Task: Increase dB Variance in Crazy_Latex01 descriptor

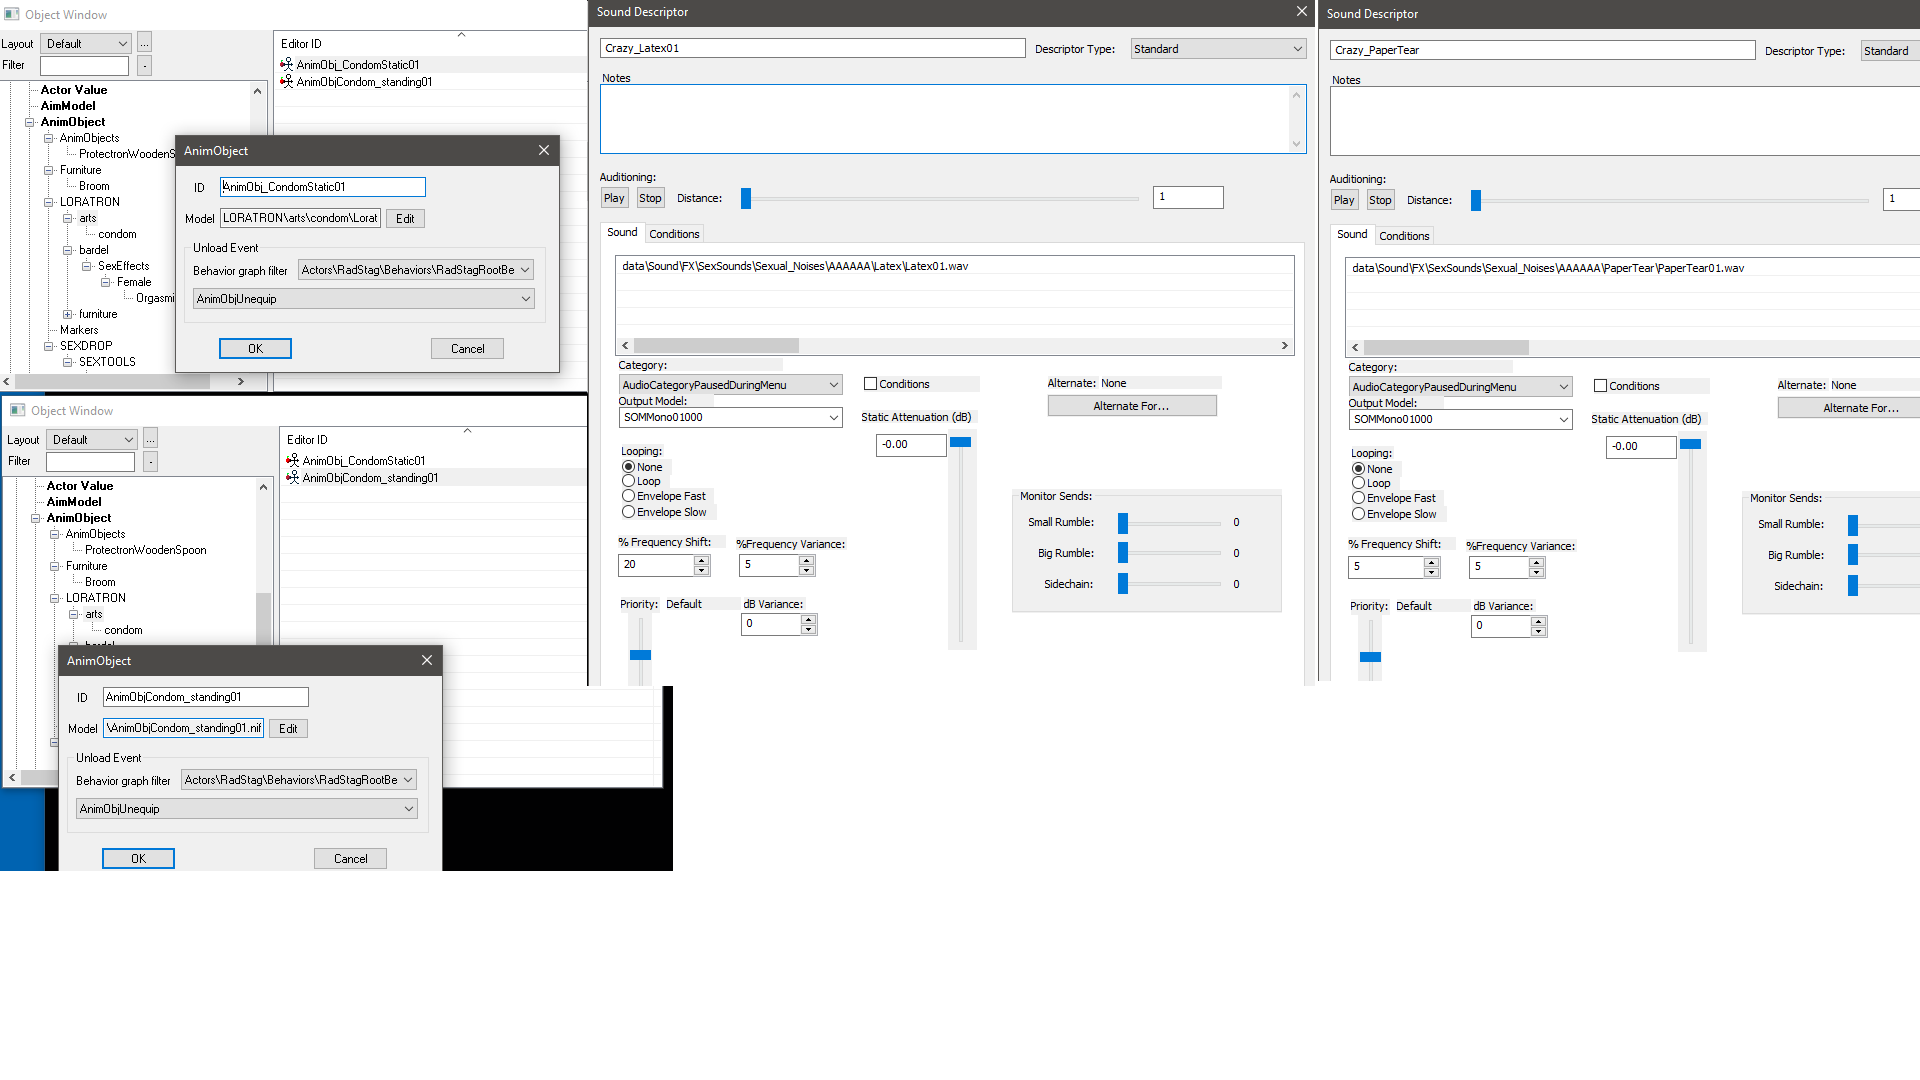Action: [809, 619]
